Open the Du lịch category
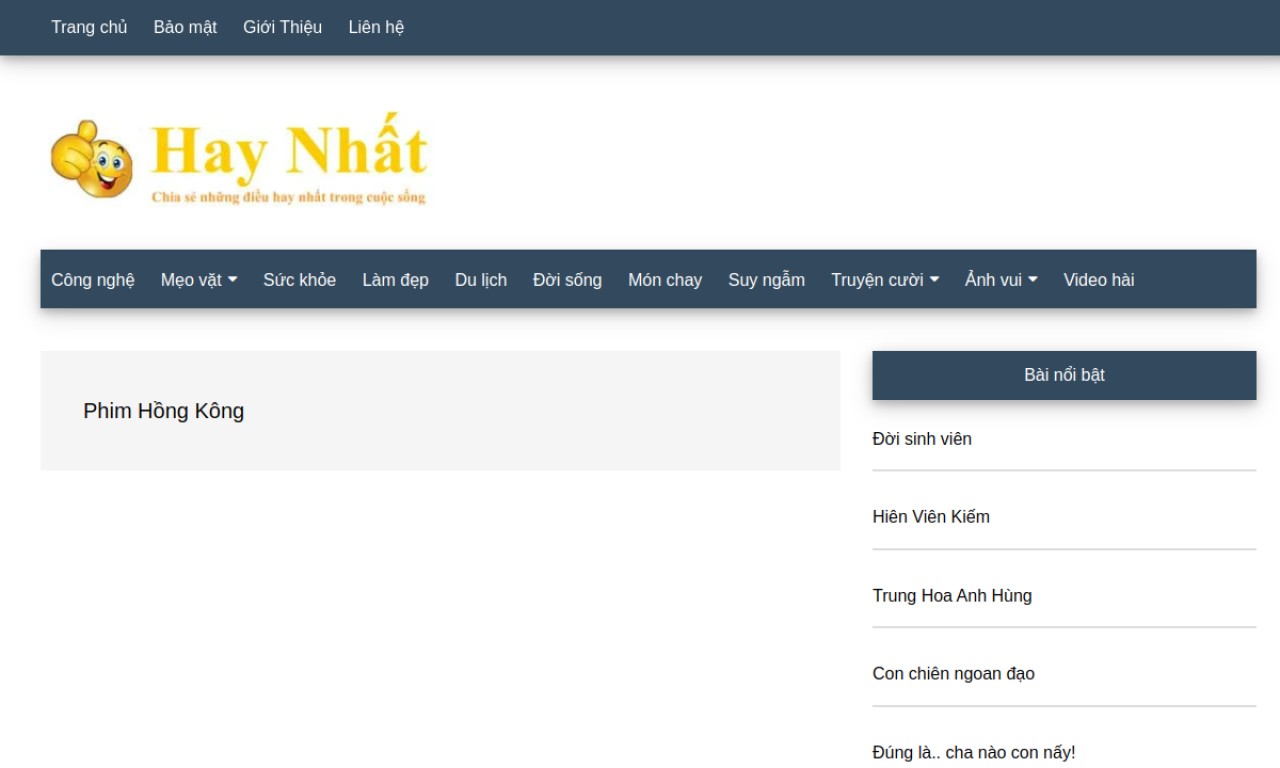The height and width of the screenshot is (768, 1280). 481,280
